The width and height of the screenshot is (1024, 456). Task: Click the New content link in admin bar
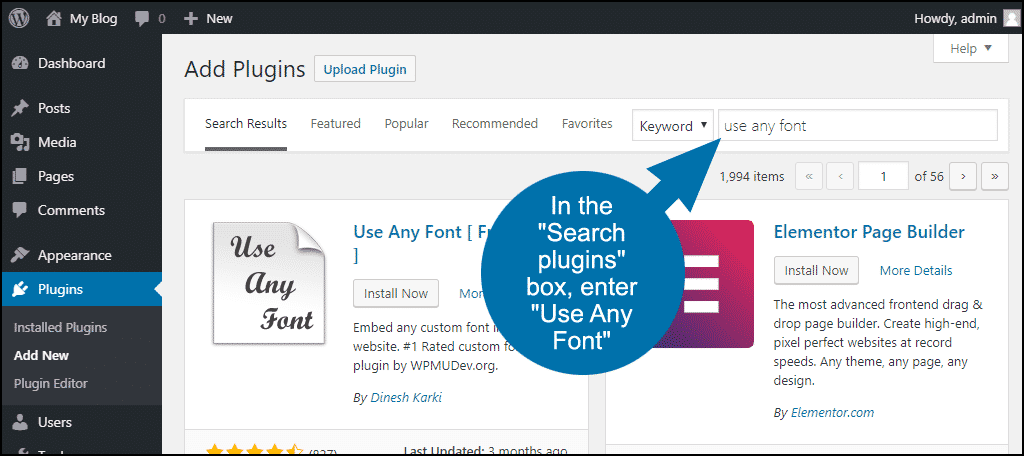[219, 19]
